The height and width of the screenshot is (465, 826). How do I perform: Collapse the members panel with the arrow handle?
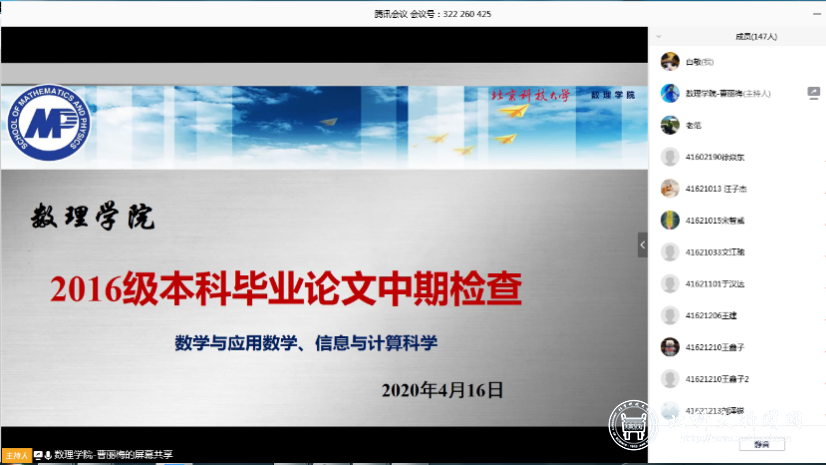coord(642,244)
